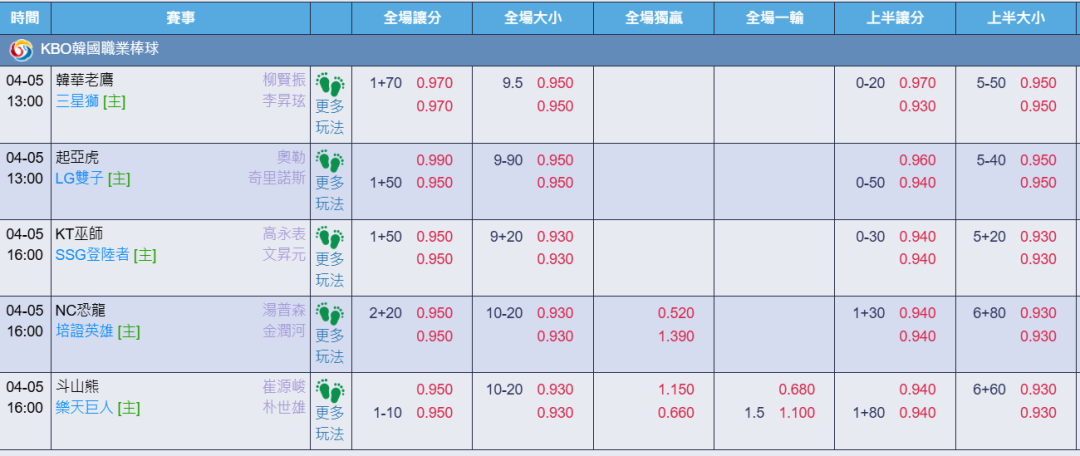Screen dimensions: 1080x456
Task: Click footprints icon for 韓華老鷹 match
Action: [331, 83]
